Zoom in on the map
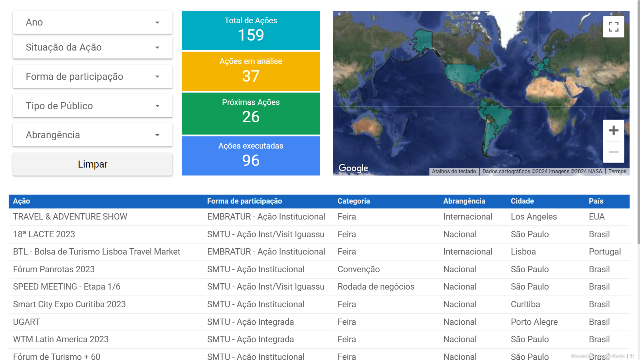The height and width of the screenshot is (360, 640). [613, 131]
